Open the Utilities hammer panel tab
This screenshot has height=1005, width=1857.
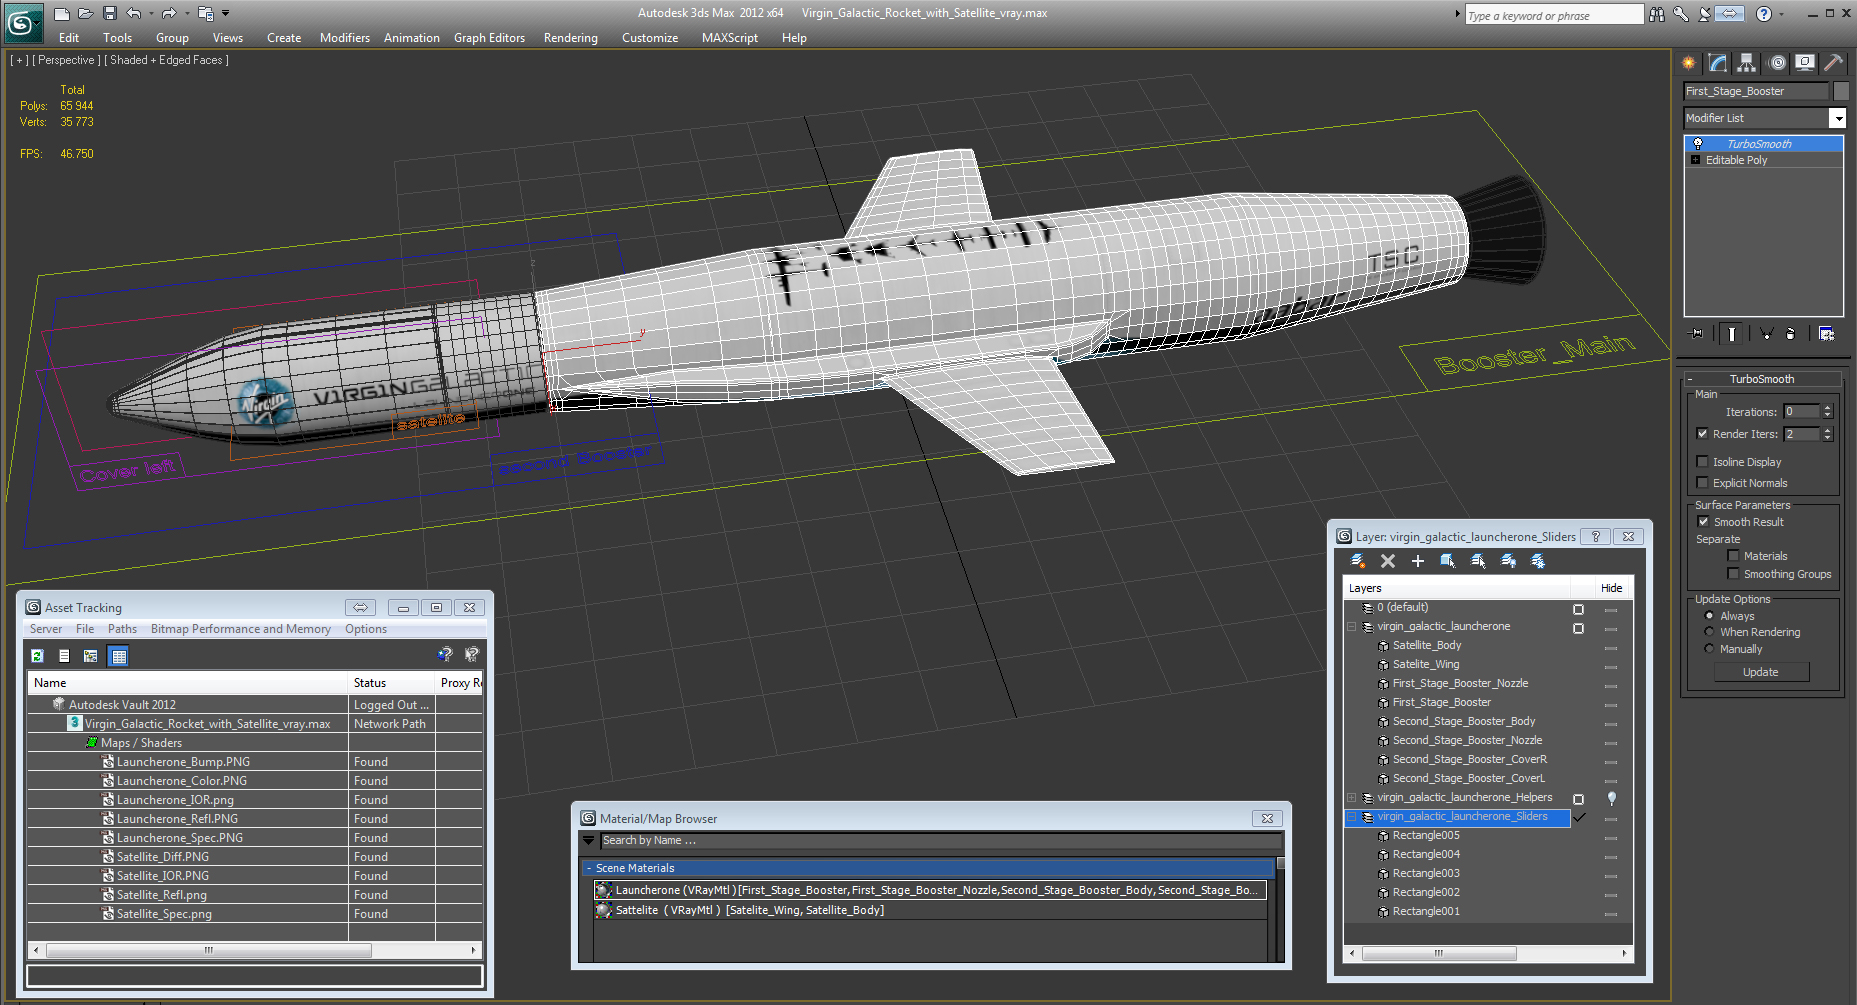(1833, 63)
